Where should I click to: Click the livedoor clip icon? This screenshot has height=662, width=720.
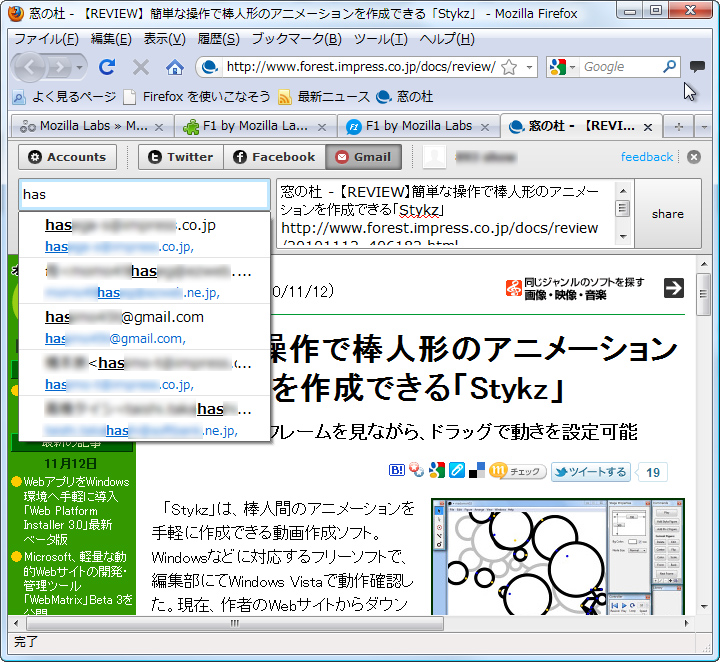[x=457, y=470]
